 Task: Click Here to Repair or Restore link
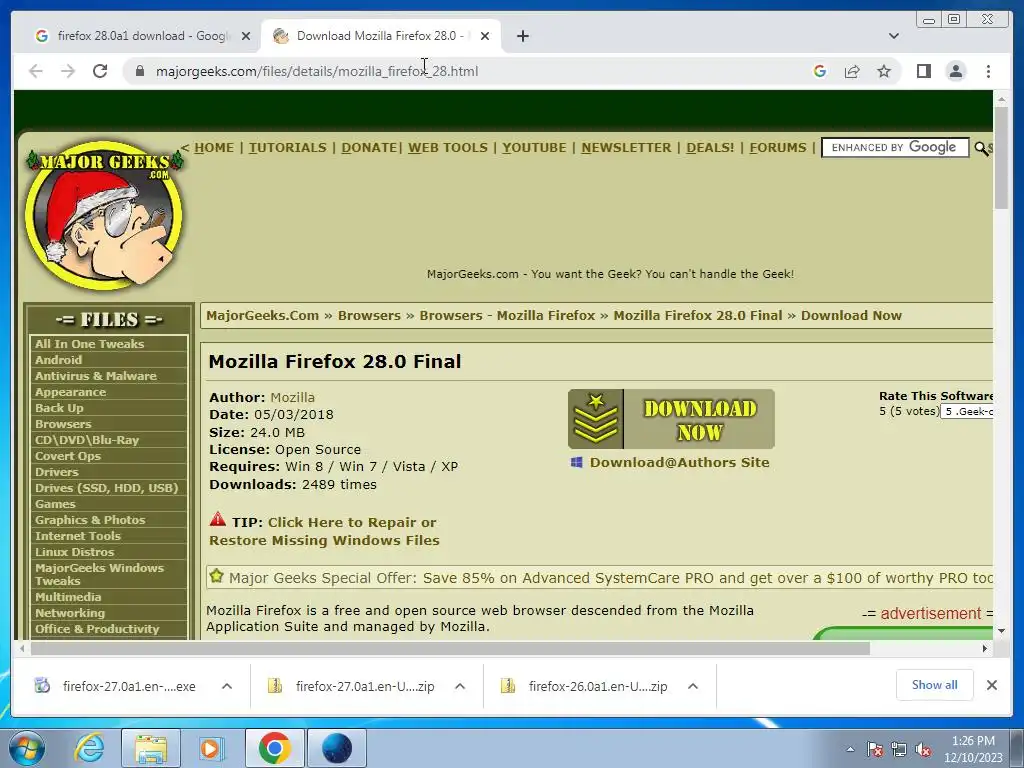pos(324,531)
